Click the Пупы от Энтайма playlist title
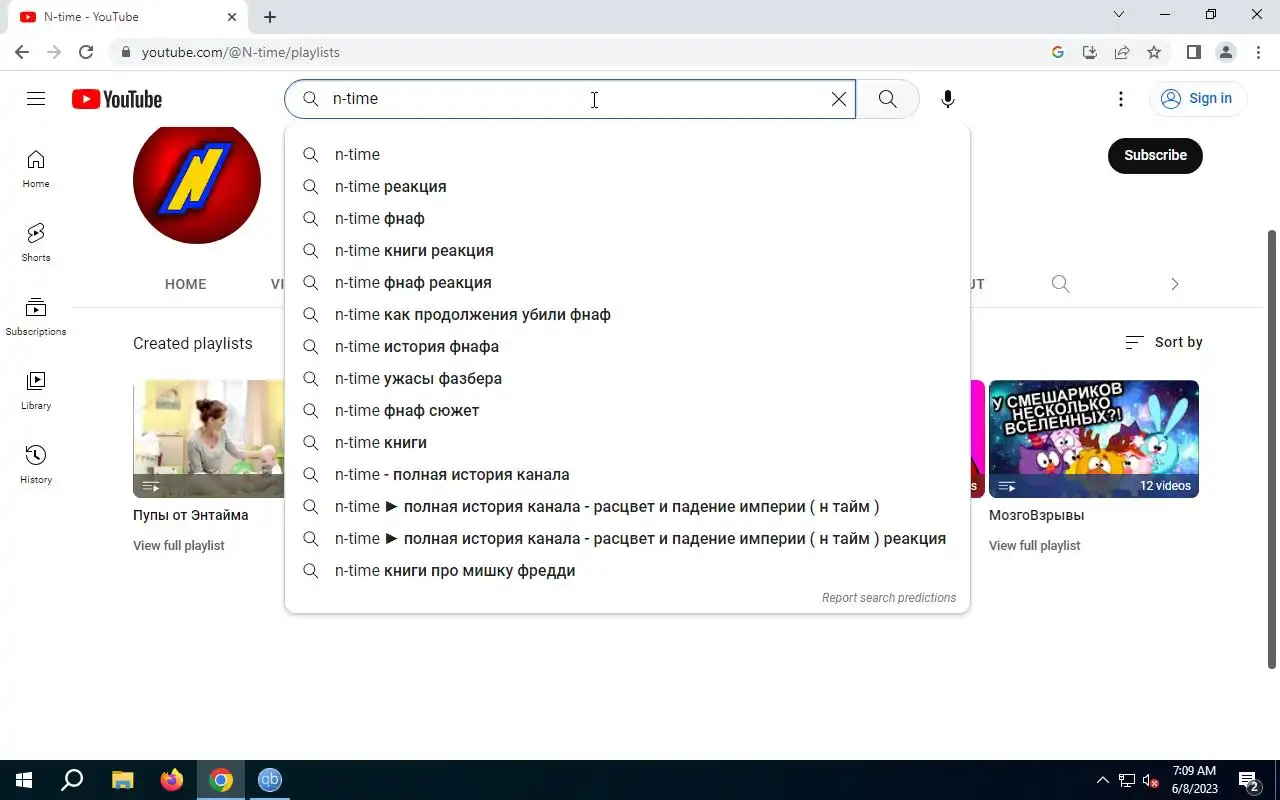 point(191,515)
